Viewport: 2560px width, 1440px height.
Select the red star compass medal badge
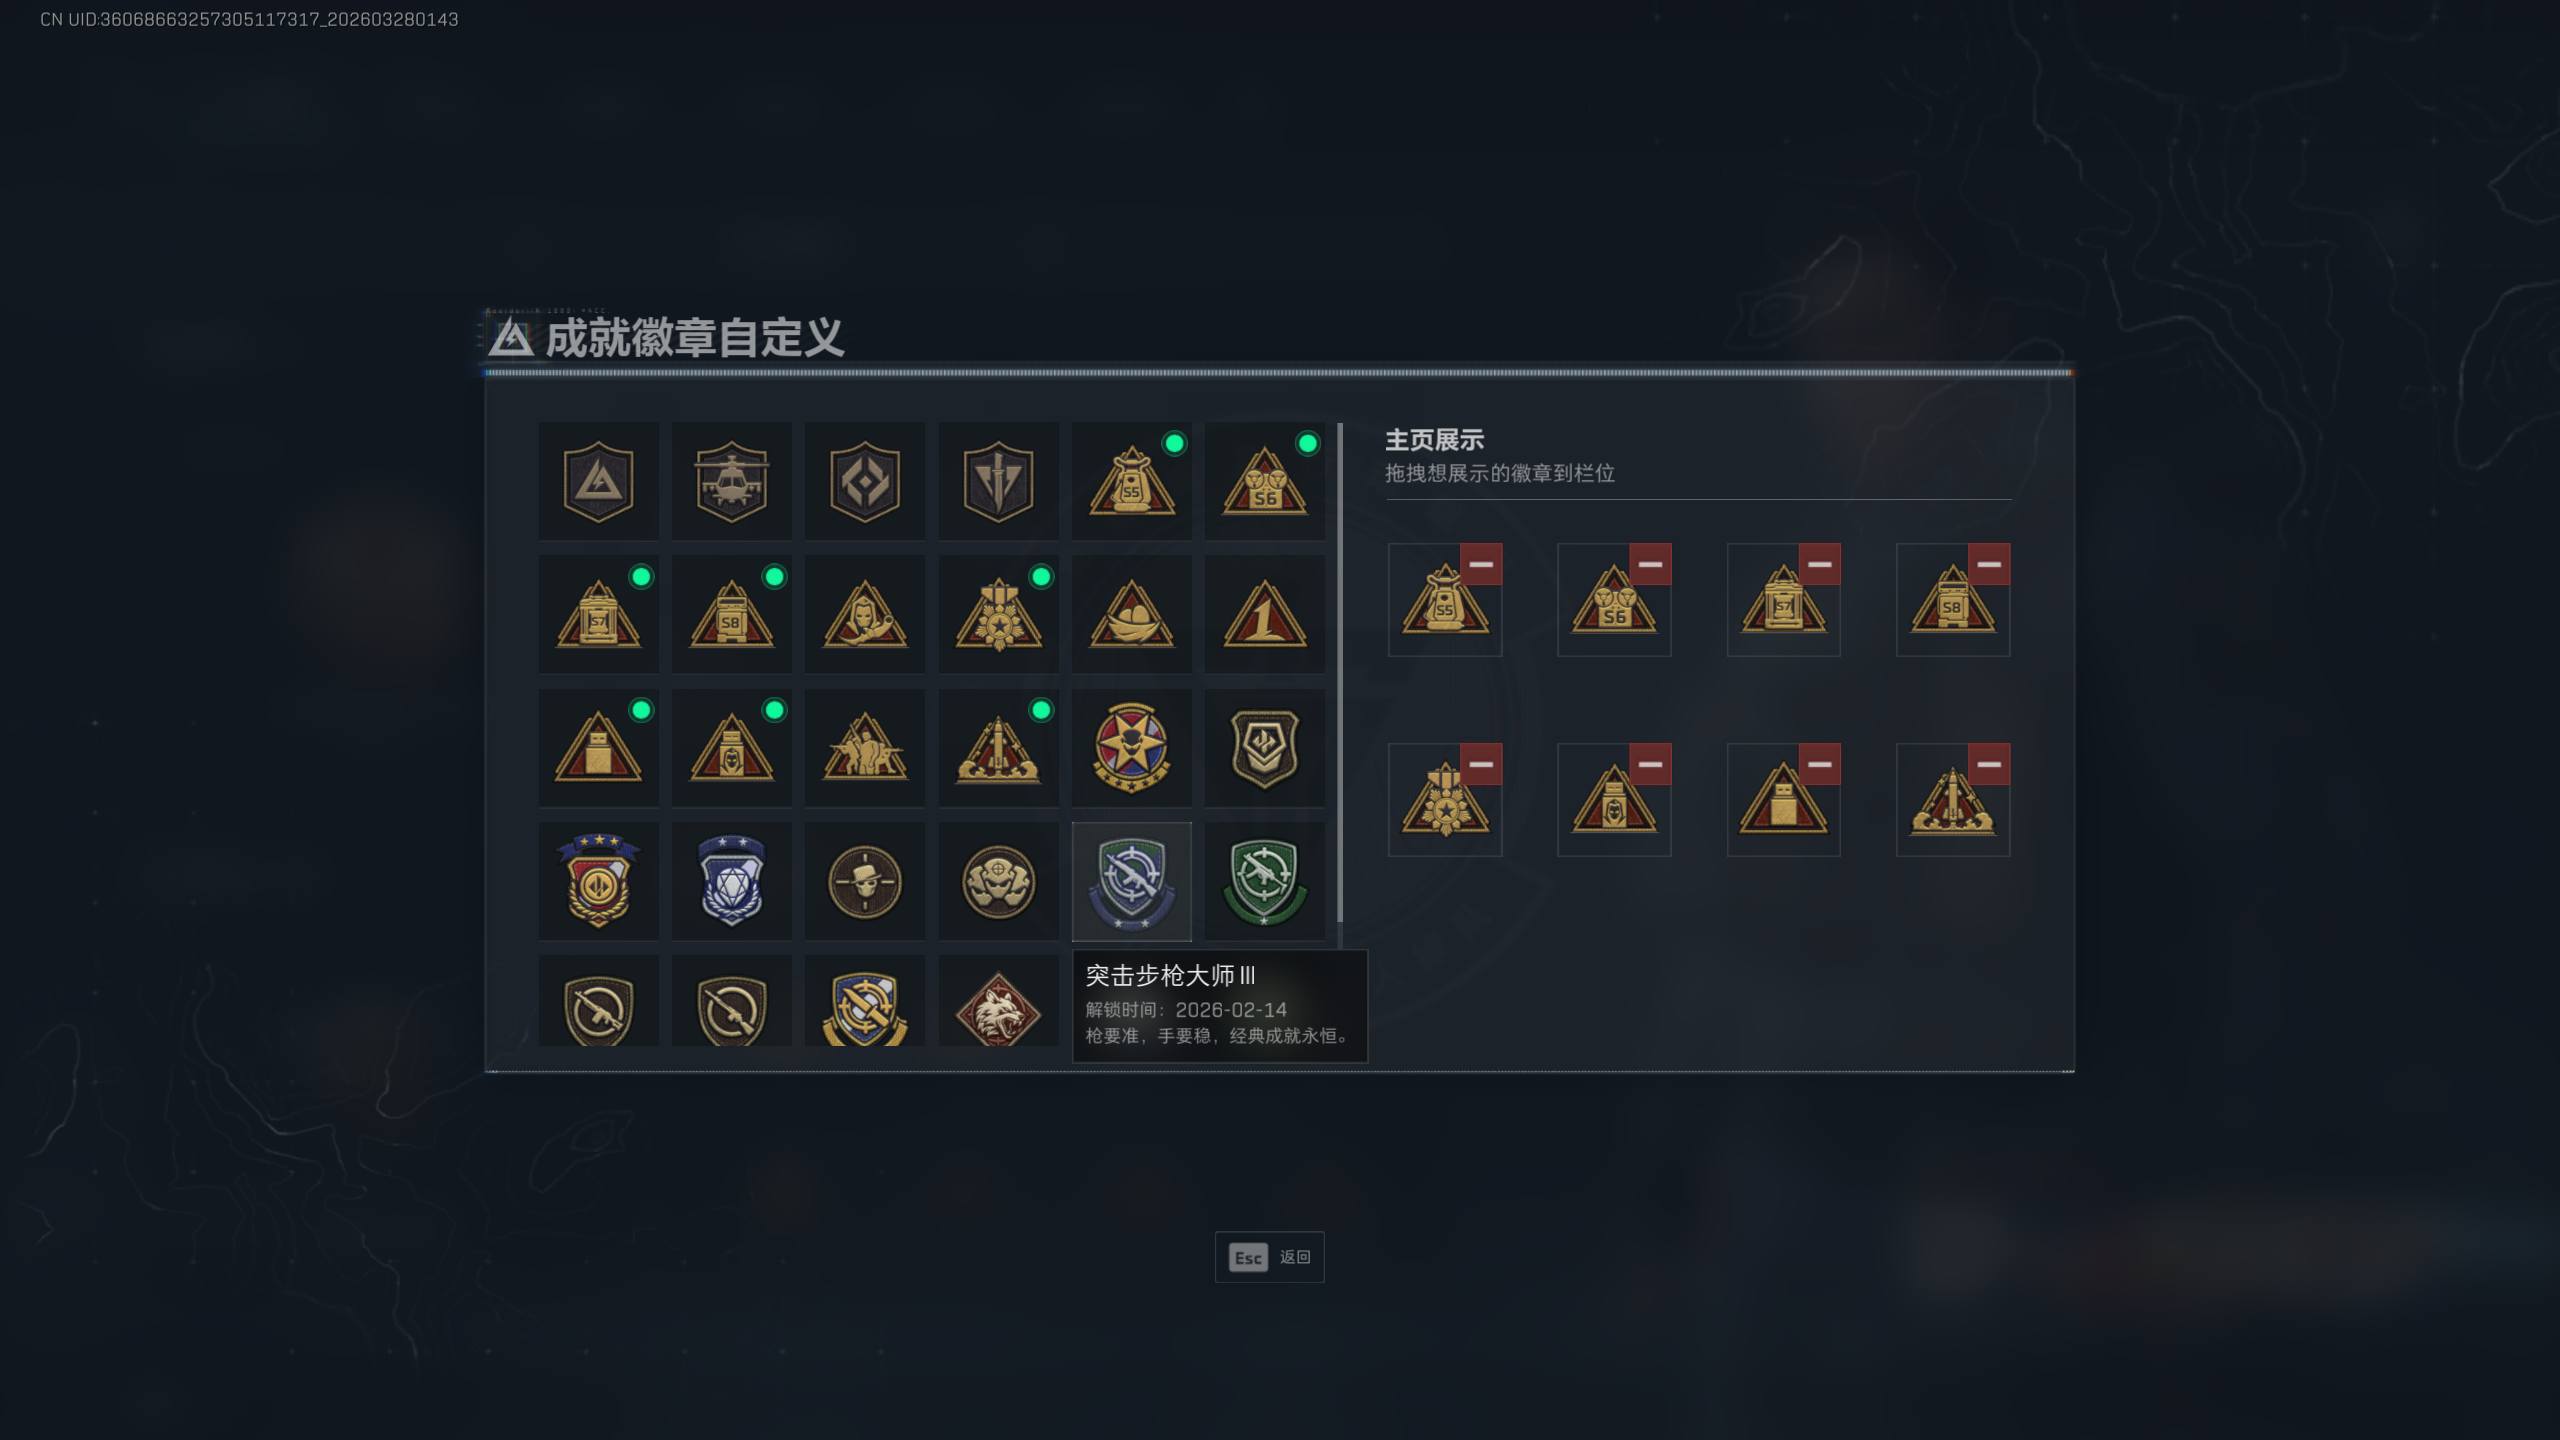(x=1131, y=748)
